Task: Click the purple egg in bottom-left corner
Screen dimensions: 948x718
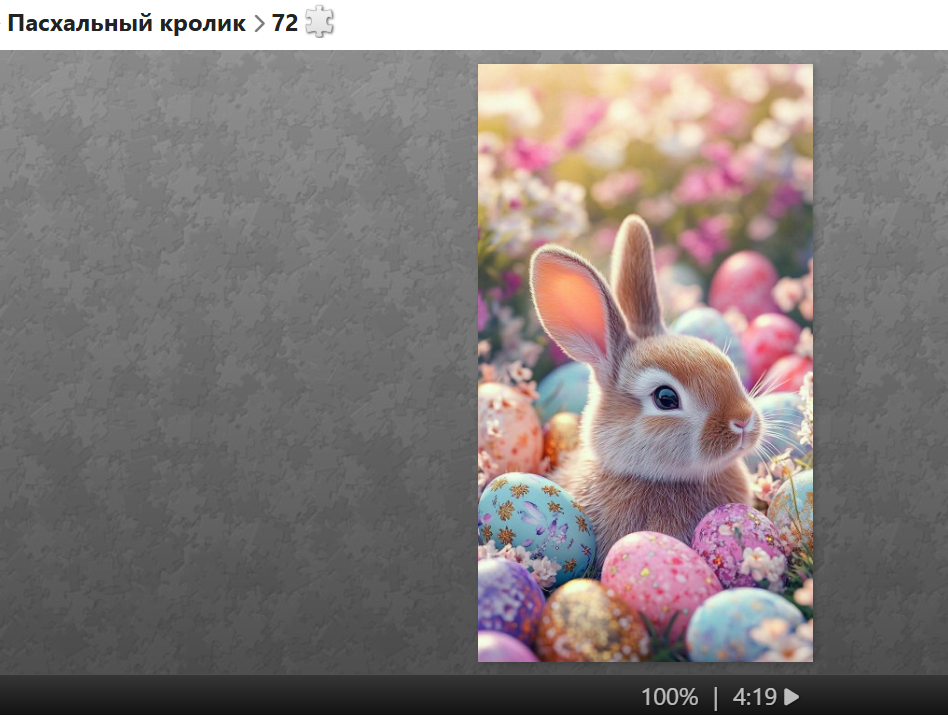Action: pyautogui.click(x=508, y=600)
